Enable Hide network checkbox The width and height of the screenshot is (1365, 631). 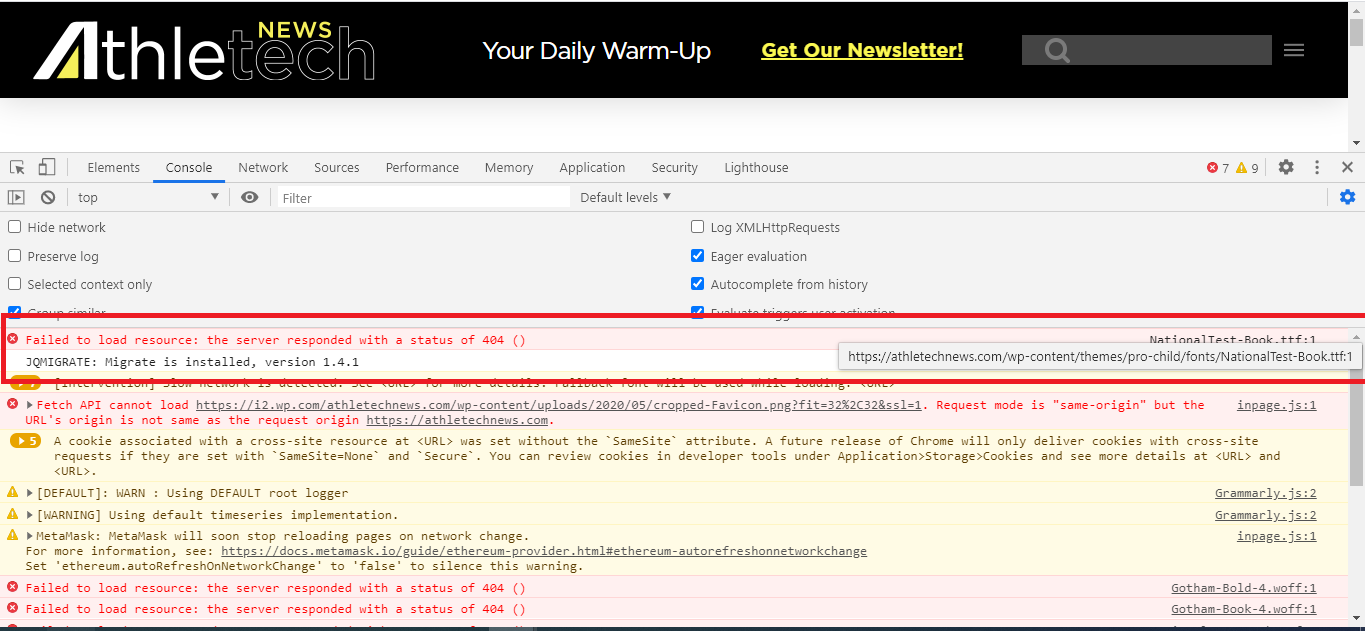click(14, 227)
